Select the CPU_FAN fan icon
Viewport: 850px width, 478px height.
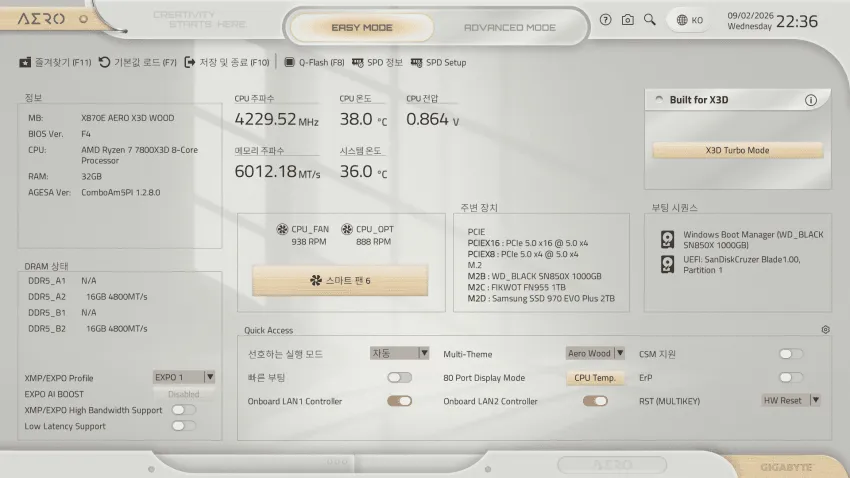pyautogui.click(x=282, y=229)
